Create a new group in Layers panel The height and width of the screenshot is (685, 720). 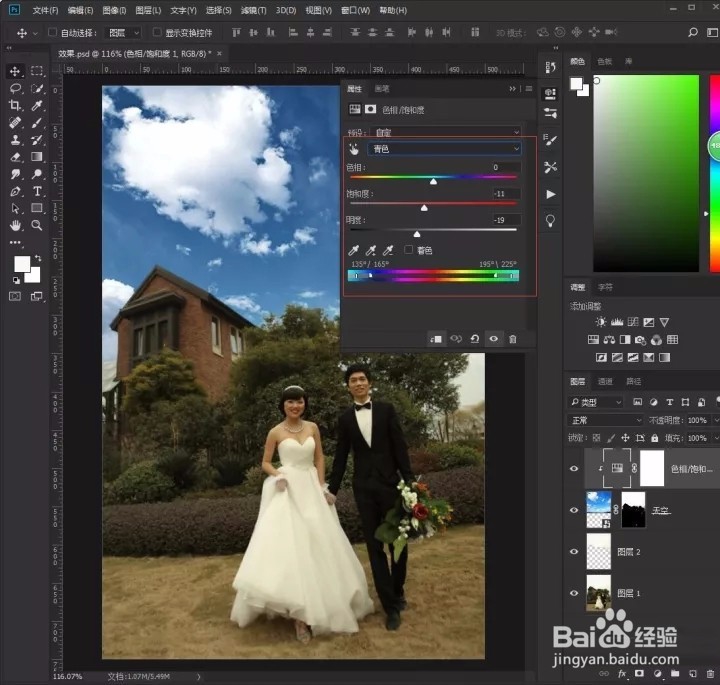675,674
